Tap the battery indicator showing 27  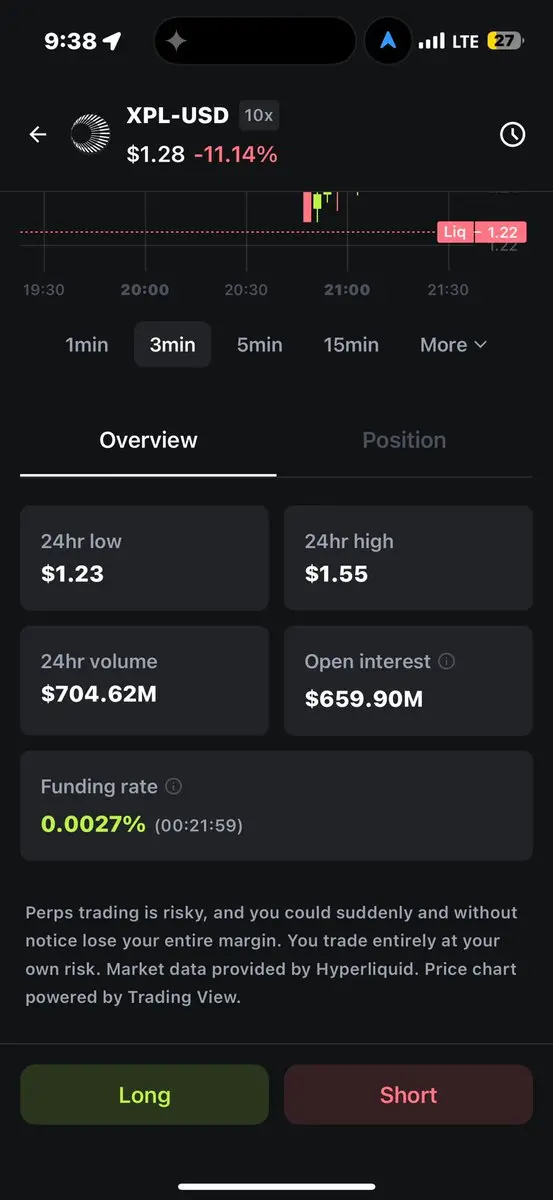tap(506, 41)
